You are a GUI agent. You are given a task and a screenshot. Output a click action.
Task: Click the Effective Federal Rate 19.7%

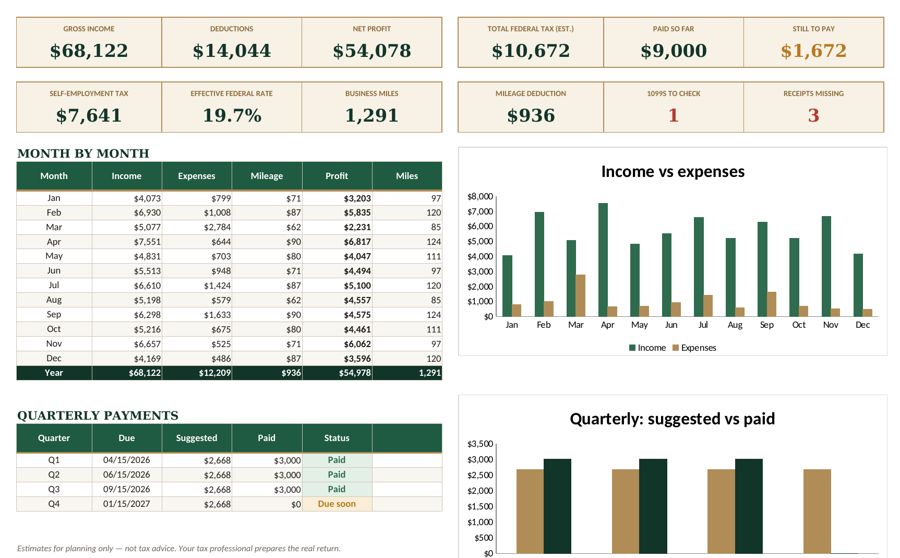(231, 115)
